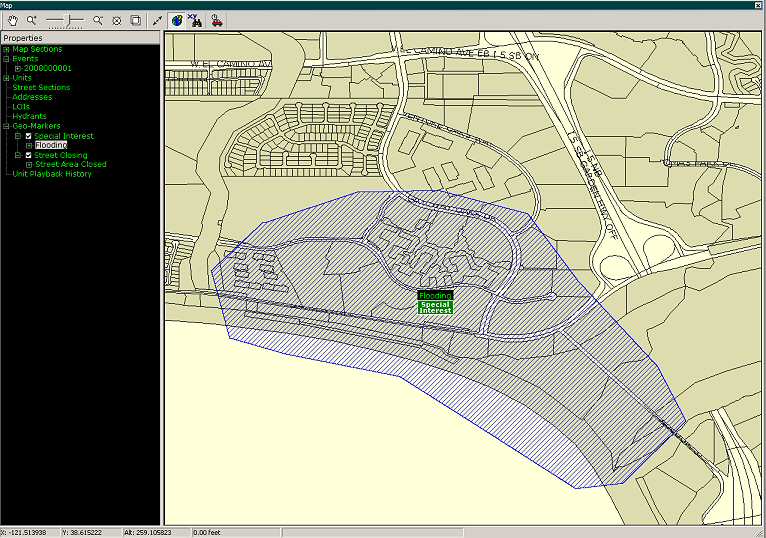
Task: Select Street Area Closed tree item
Action: 70,165
